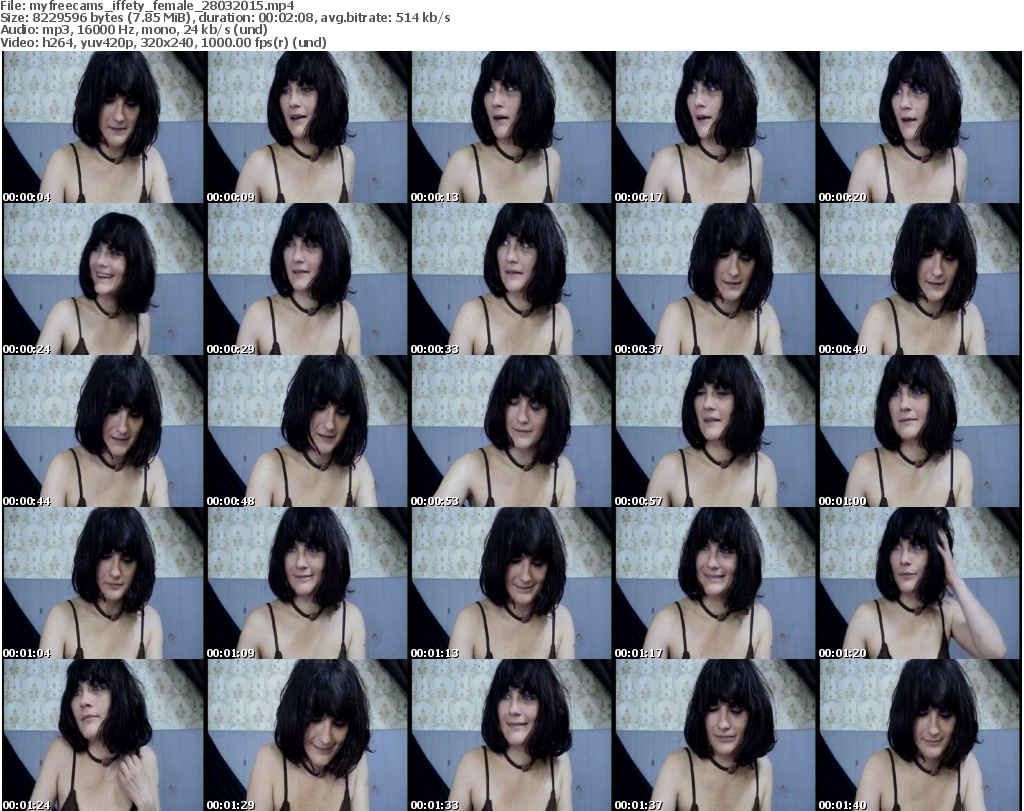Choose the frame stamped 00:00:44

(x=104, y=431)
